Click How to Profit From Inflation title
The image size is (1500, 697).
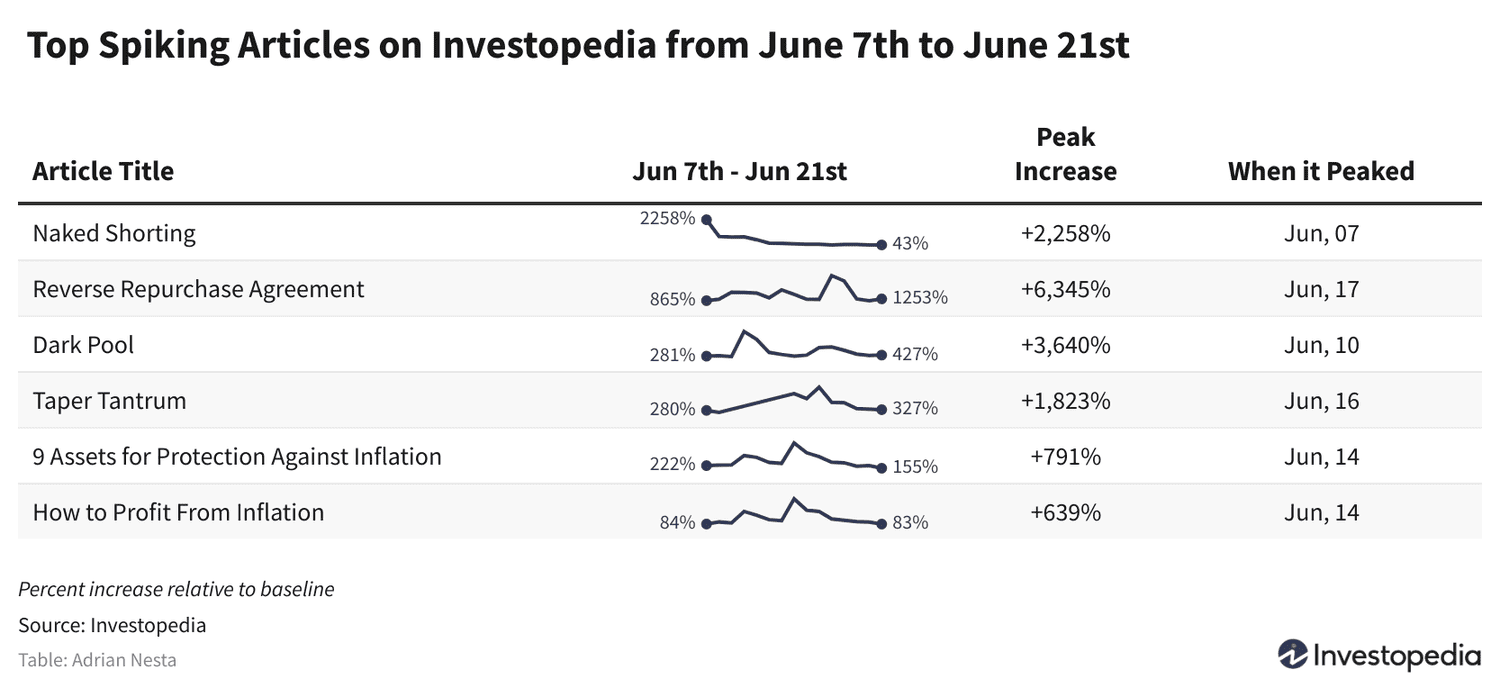pos(178,513)
